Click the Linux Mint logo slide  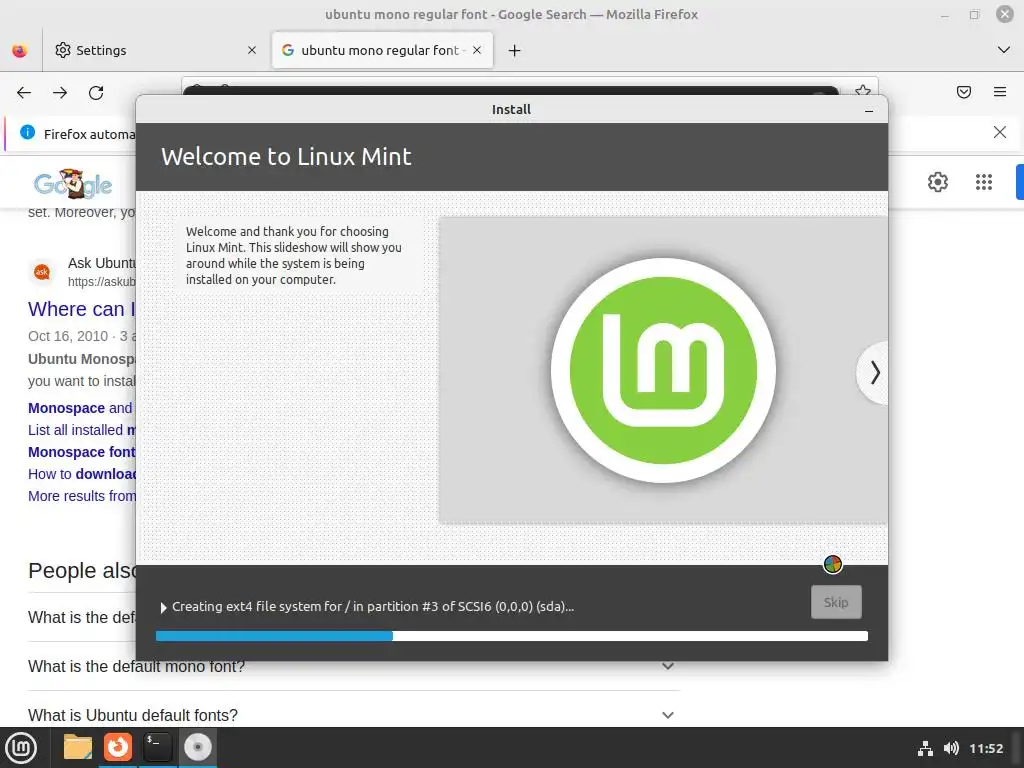point(663,370)
